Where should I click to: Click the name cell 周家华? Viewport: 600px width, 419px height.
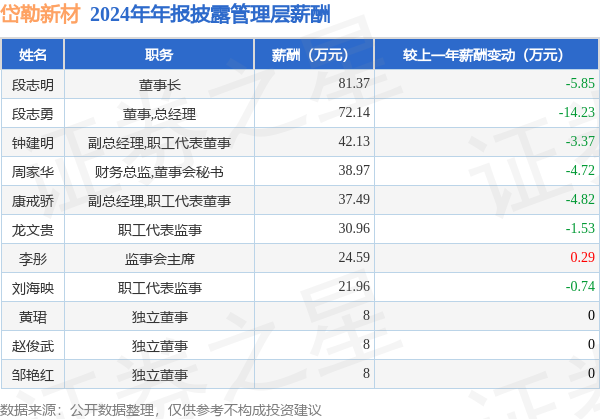tap(33, 172)
